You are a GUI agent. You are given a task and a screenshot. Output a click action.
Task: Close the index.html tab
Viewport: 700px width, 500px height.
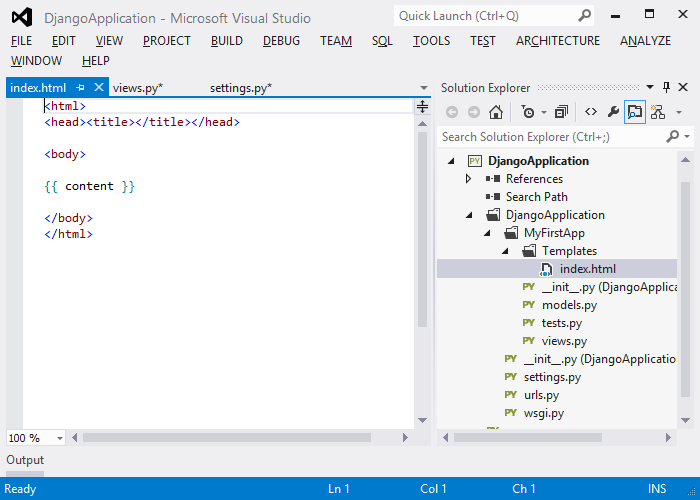pyautogui.click(x=99, y=87)
